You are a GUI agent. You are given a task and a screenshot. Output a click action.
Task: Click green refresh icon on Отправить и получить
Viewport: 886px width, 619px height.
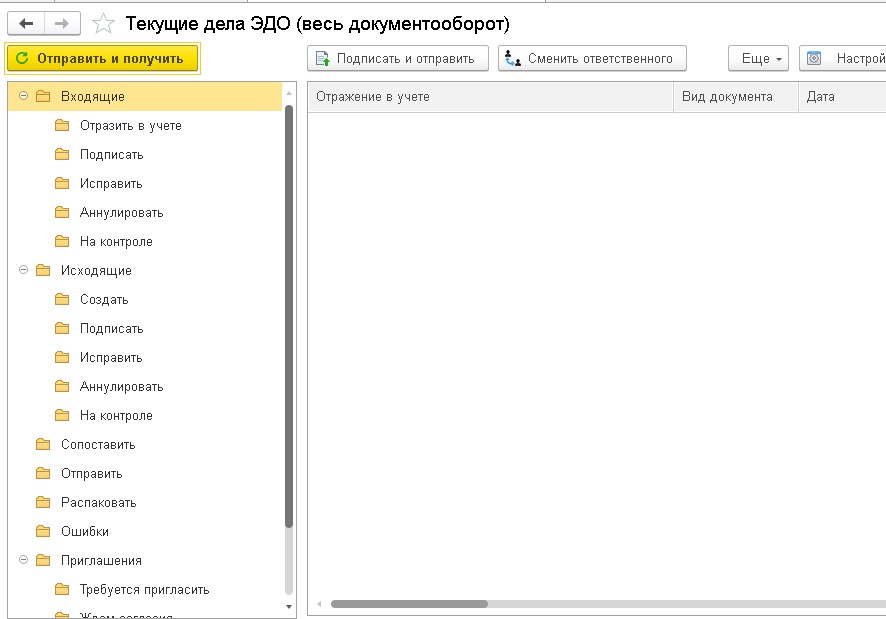tap(22, 58)
